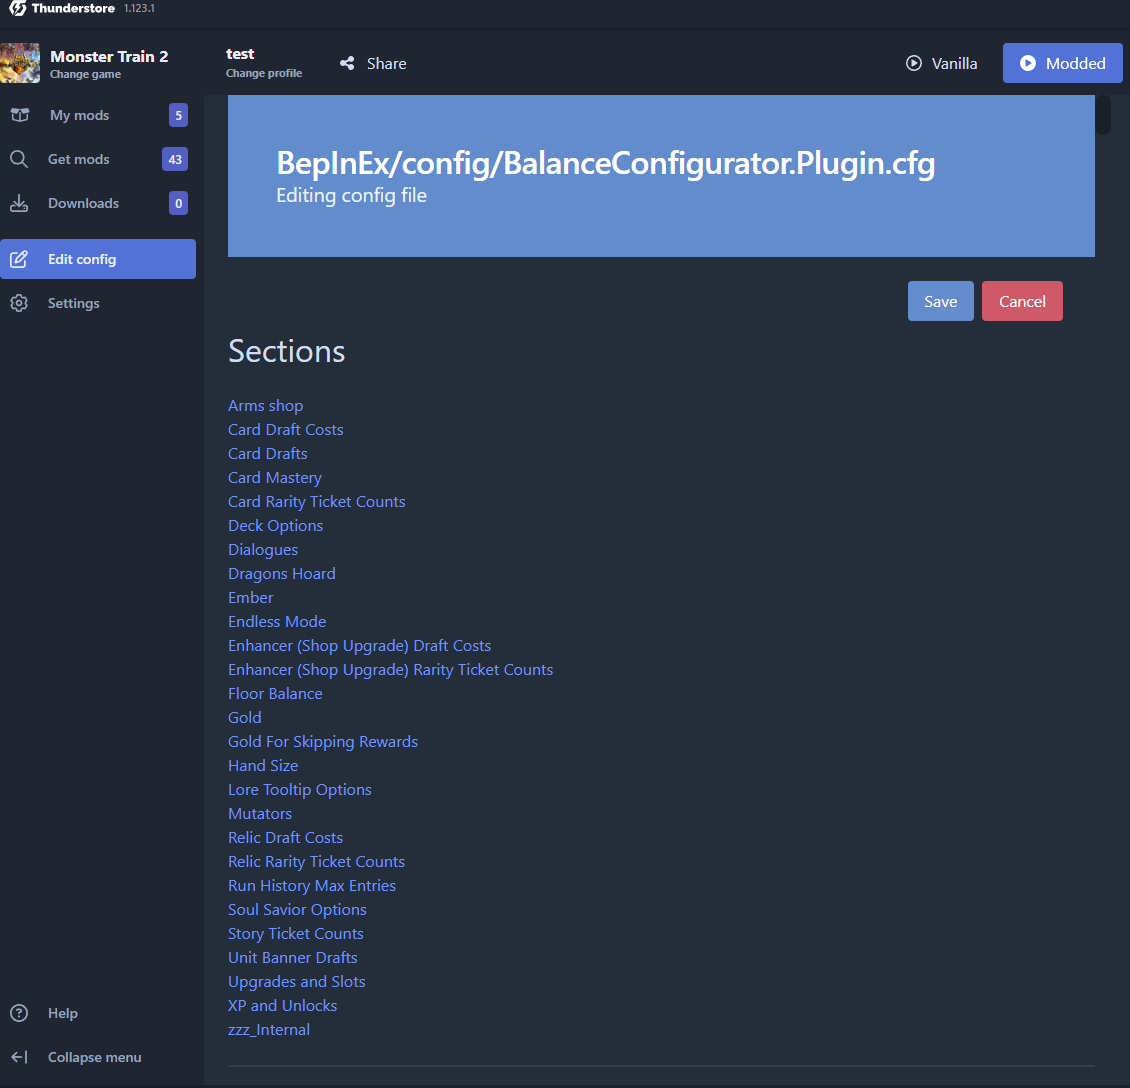Click the play icon on Modded
Image resolution: width=1130 pixels, height=1088 pixels.
[1028, 63]
